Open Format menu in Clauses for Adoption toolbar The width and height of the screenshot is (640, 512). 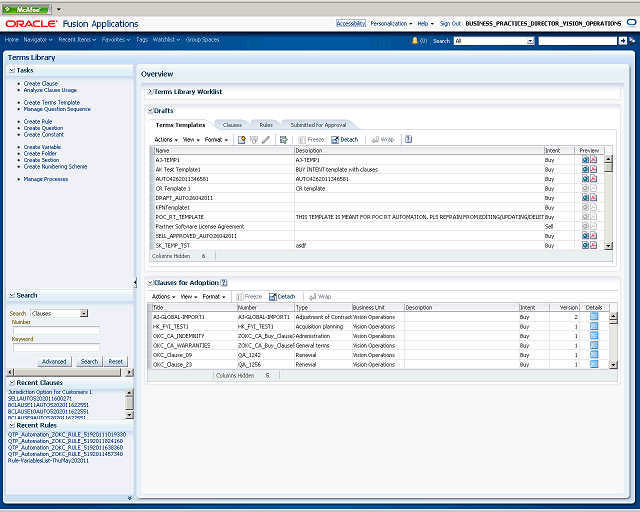point(214,297)
